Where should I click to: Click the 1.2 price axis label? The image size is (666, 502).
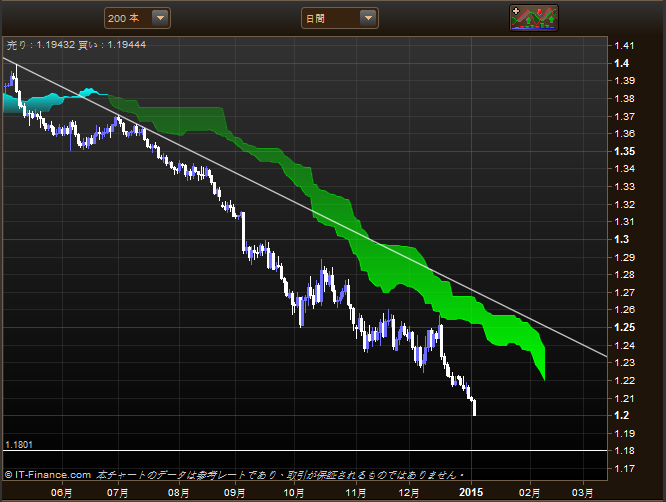(x=621, y=415)
